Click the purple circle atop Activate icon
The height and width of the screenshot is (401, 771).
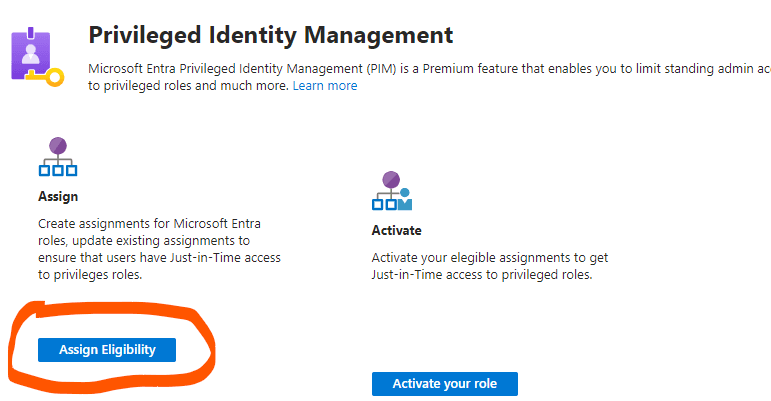(391, 180)
